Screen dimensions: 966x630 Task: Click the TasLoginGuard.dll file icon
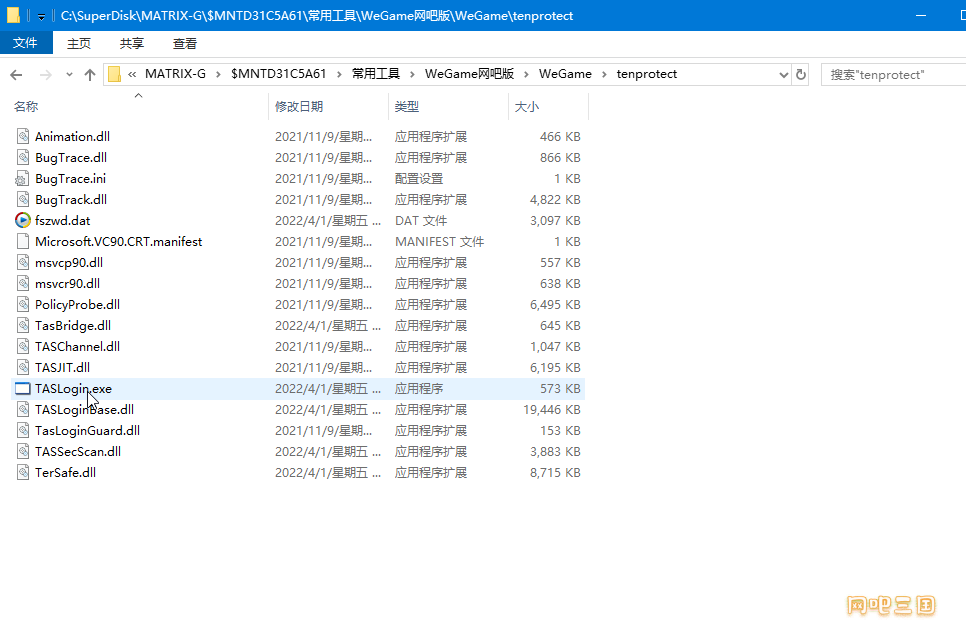[x=23, y=430]
